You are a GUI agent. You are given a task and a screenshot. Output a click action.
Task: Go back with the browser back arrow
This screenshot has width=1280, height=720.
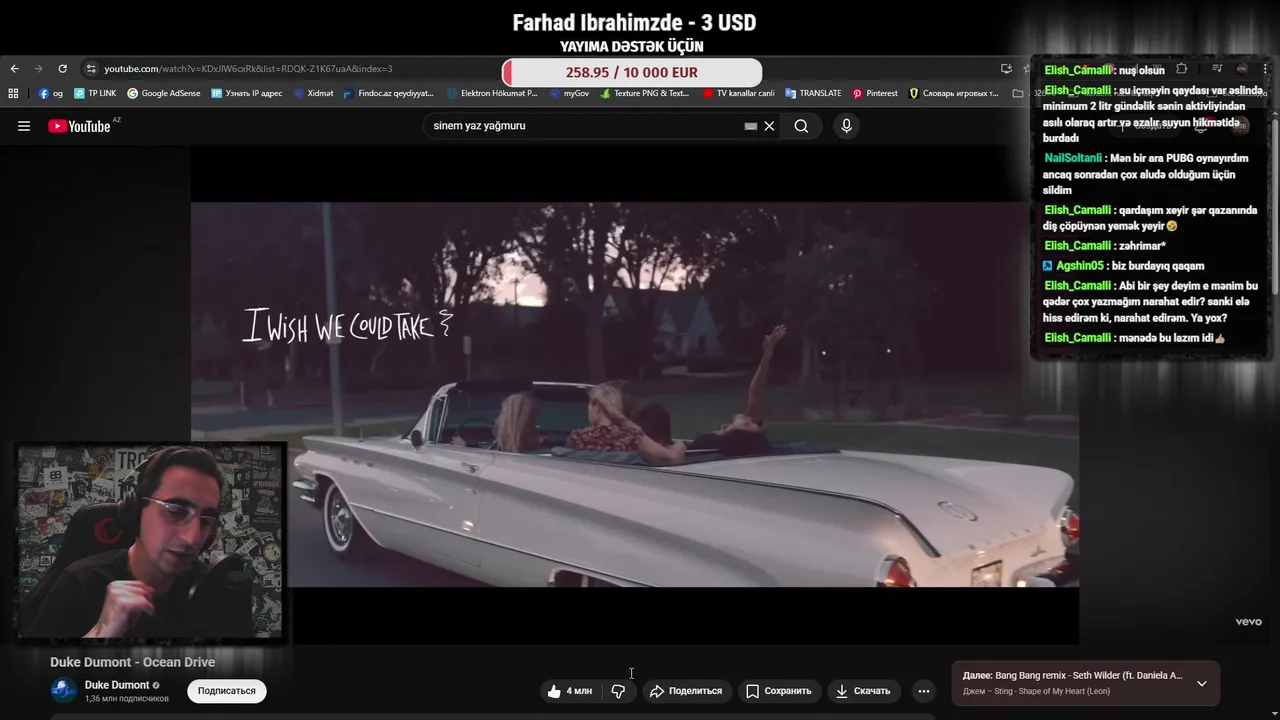14,69
